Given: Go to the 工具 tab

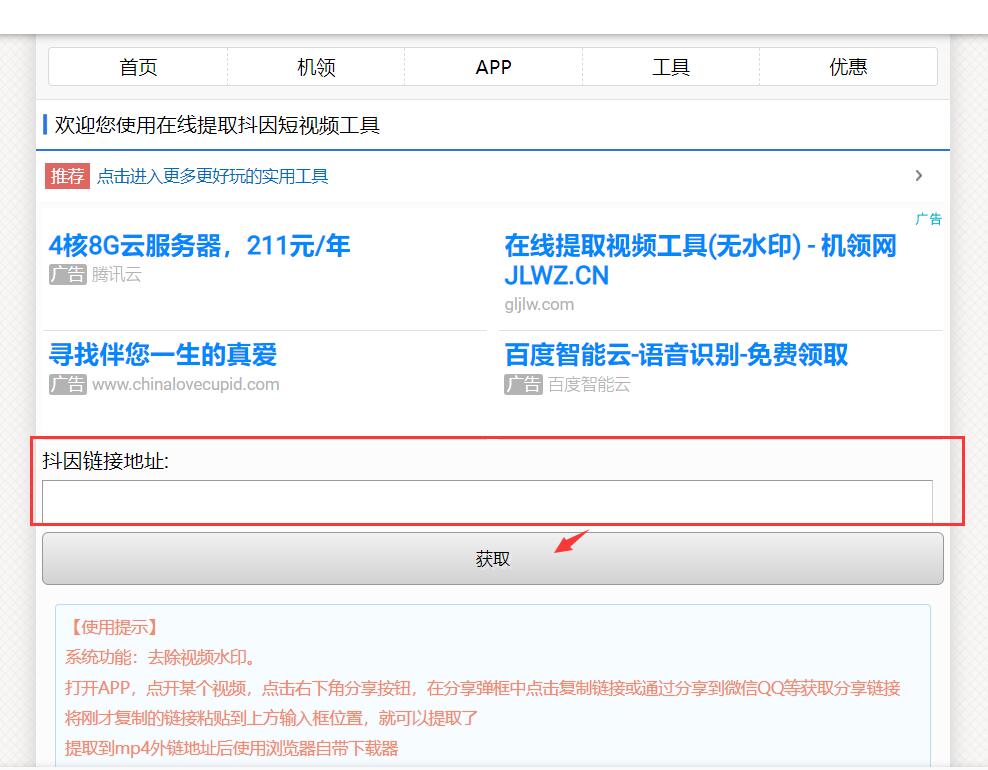Looking at the screenshot, I should (x=671, y=67).
